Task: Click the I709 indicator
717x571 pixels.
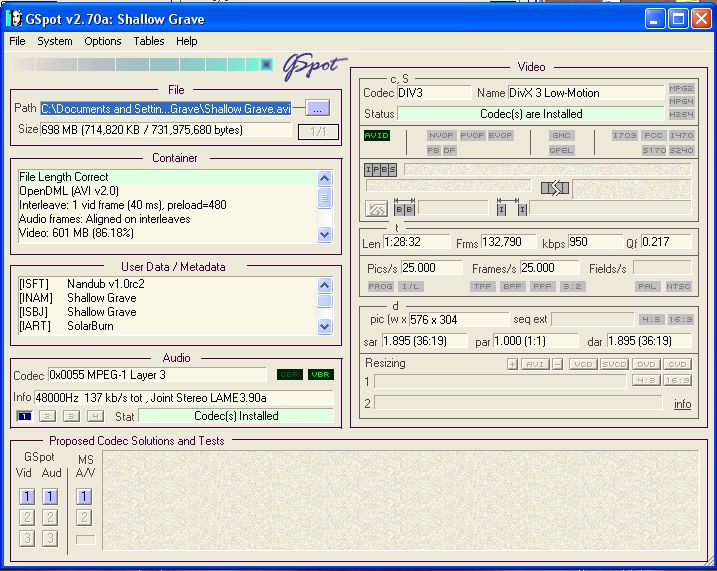Action: click(x=625, y=135)
